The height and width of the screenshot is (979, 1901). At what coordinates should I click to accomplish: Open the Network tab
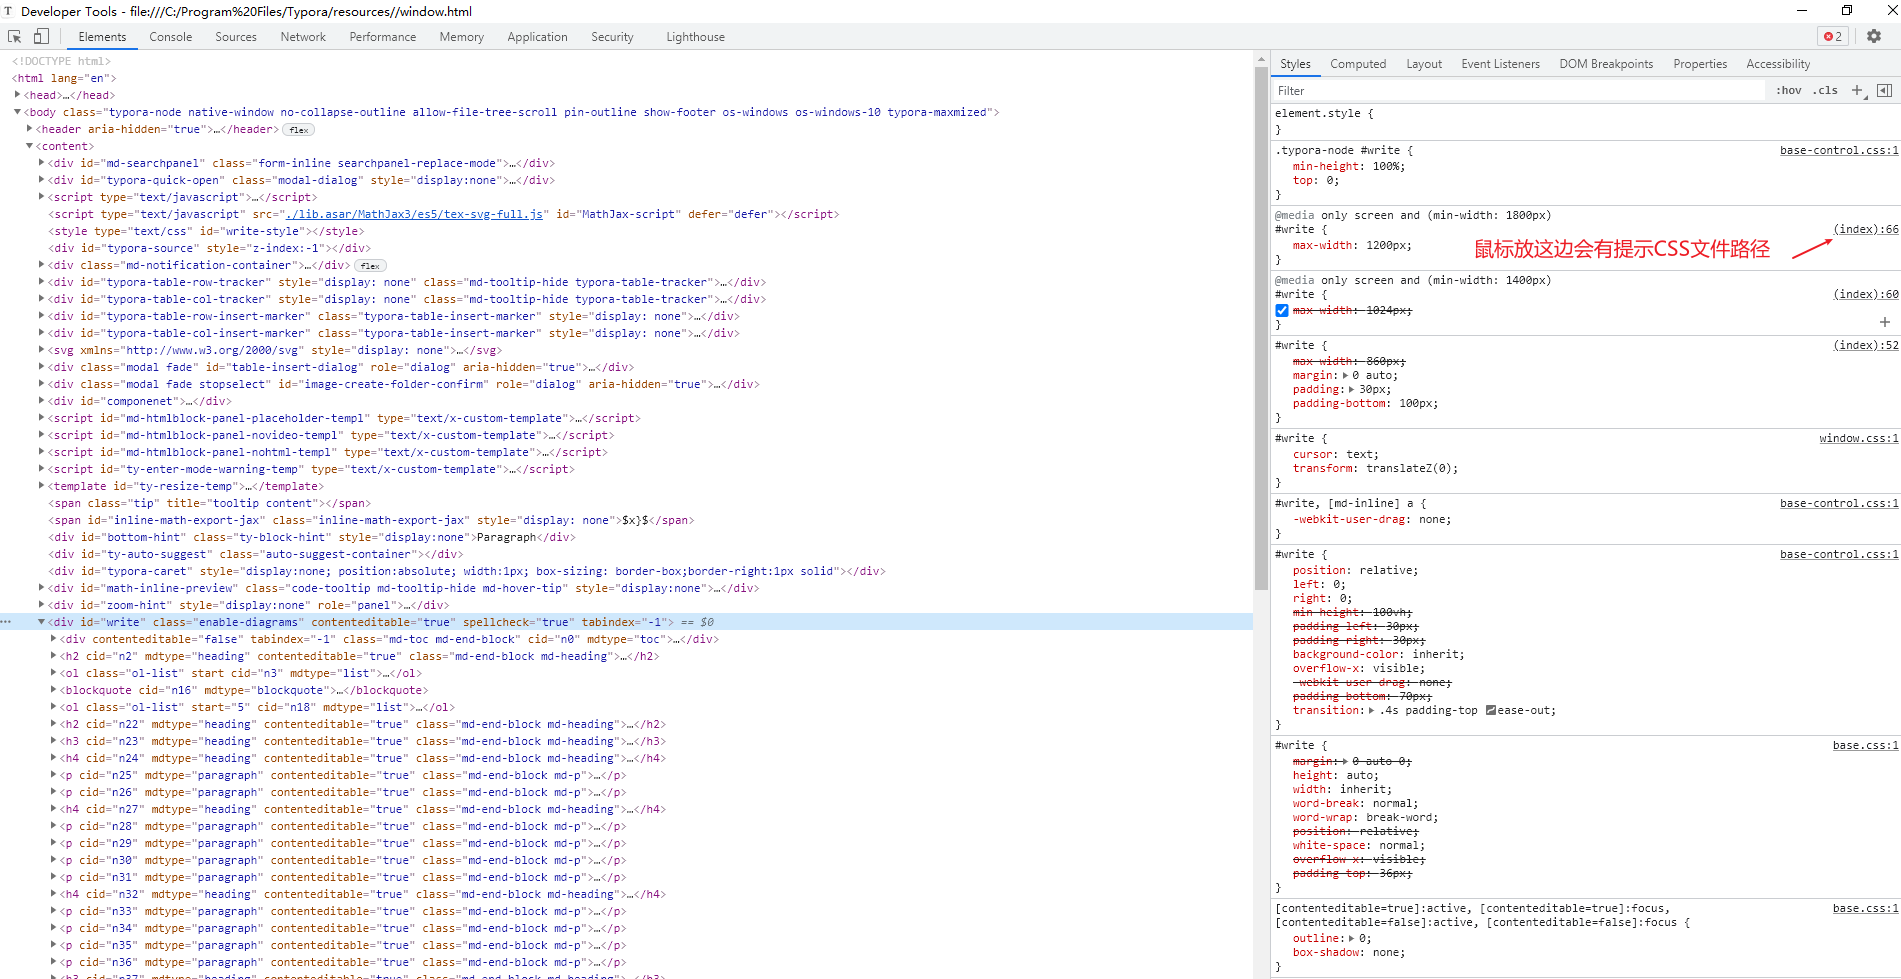click(303, 37)
